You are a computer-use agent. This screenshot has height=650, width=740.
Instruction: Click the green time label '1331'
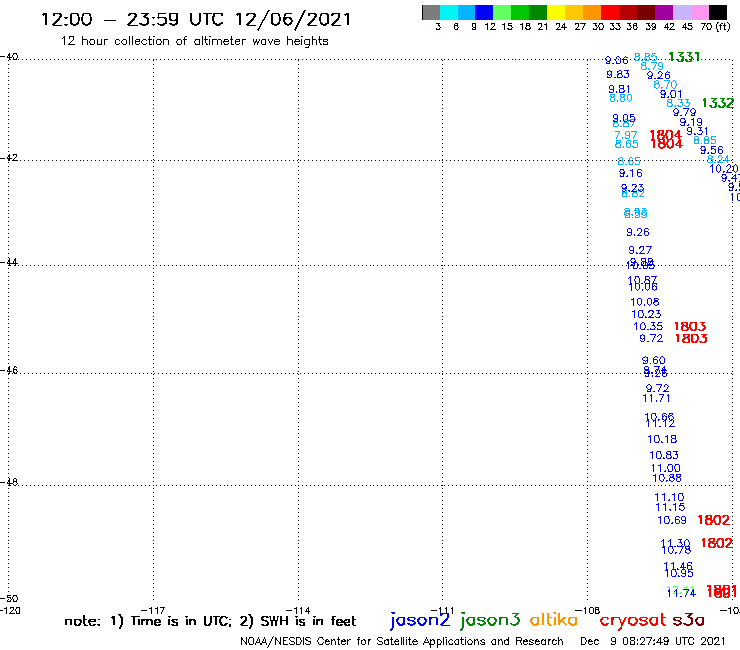[x=684, y=57]
